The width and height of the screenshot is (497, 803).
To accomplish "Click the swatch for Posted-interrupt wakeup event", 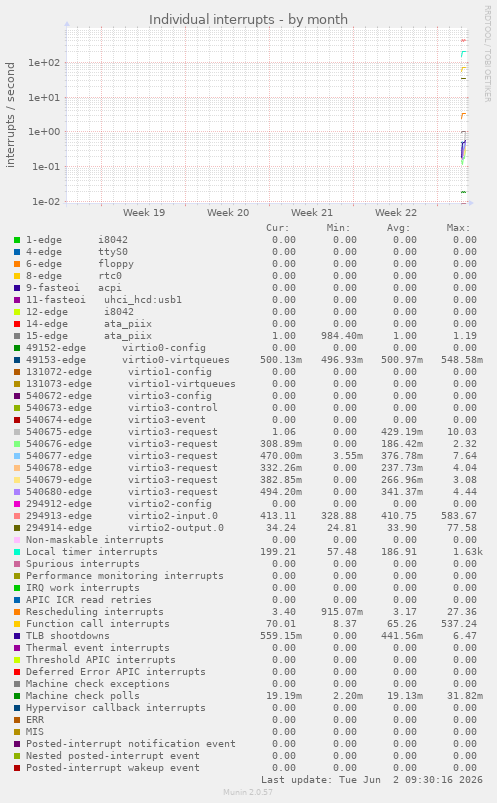I will pos(17,768).
